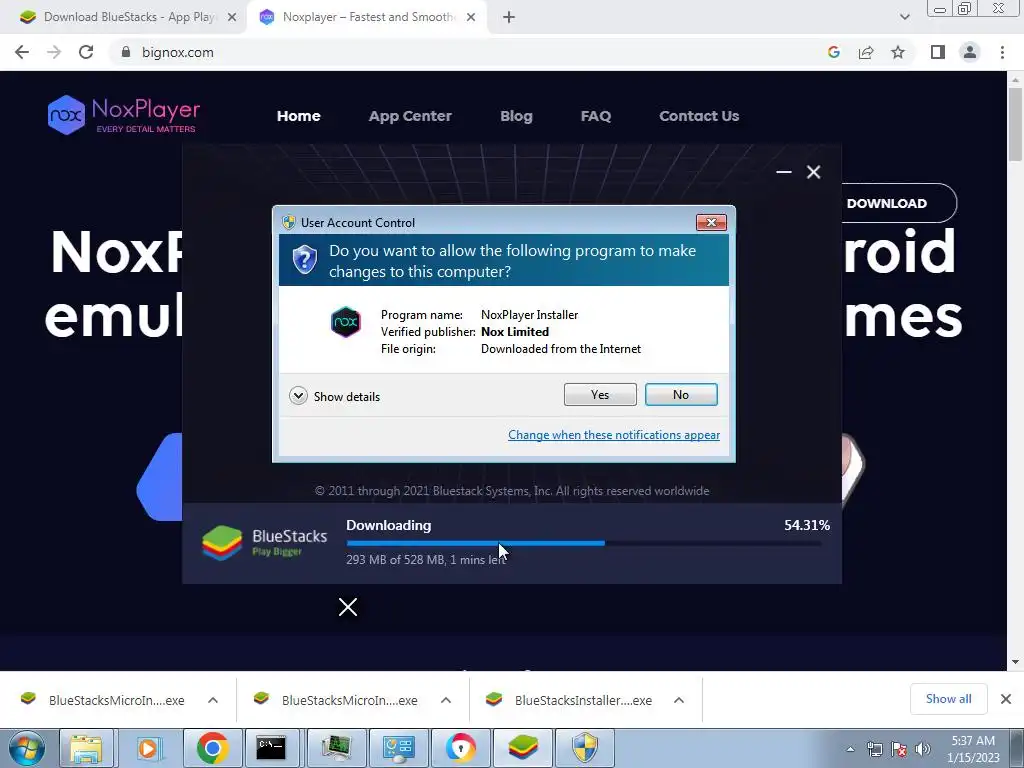Image resolution: width=1024 pixels, height=768 pixels.
Task: Open Change when these notifications appear
Action: pyautogui.click(x=614, y=435)
